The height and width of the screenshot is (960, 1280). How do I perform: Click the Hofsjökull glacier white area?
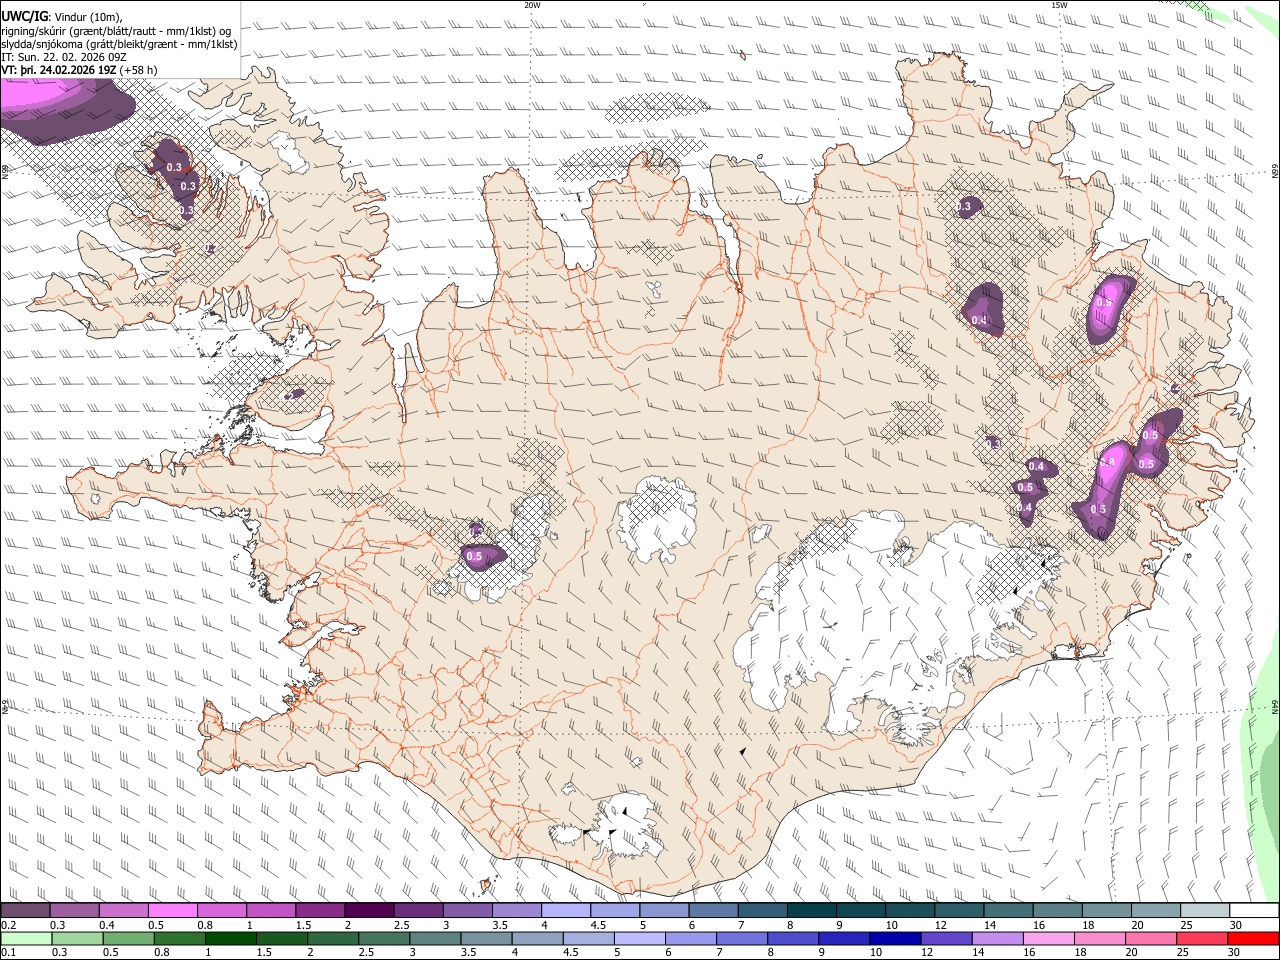tap(658, 519)
